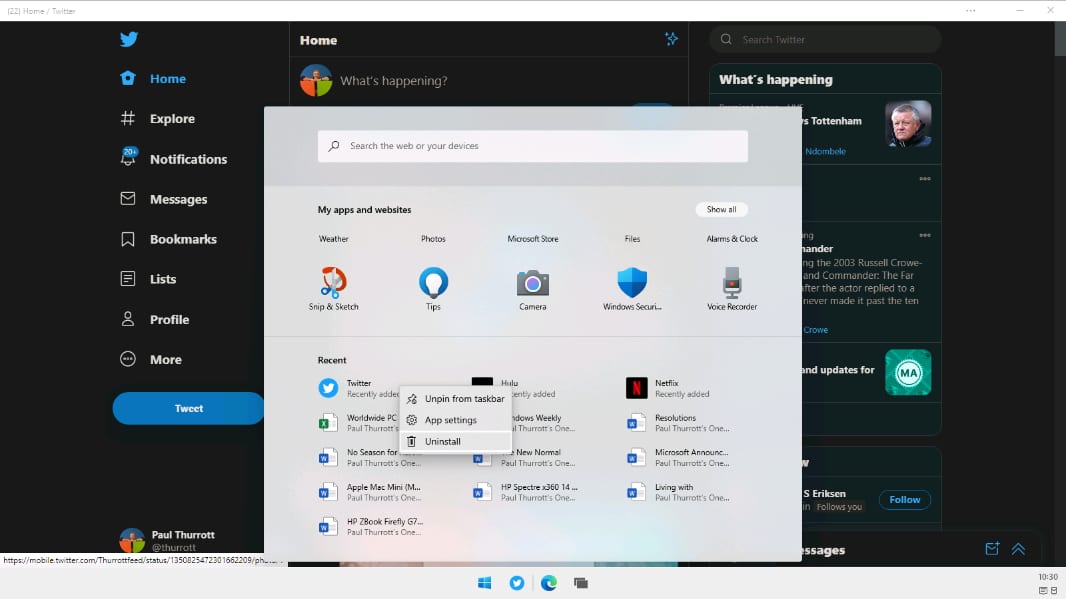Click Crowe trending link
1066x599 pixels.
click(816, 330)
